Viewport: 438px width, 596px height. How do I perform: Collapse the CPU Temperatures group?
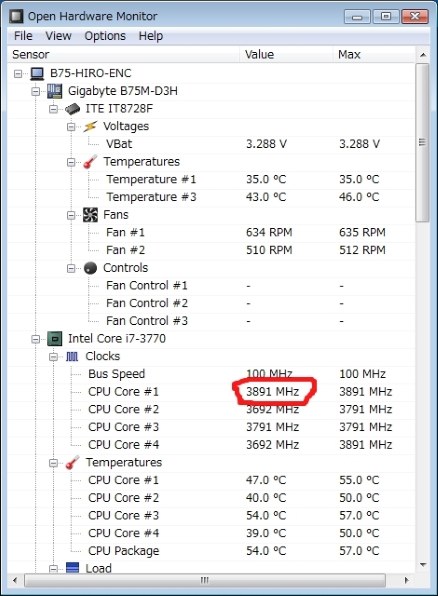coord(53,463)
